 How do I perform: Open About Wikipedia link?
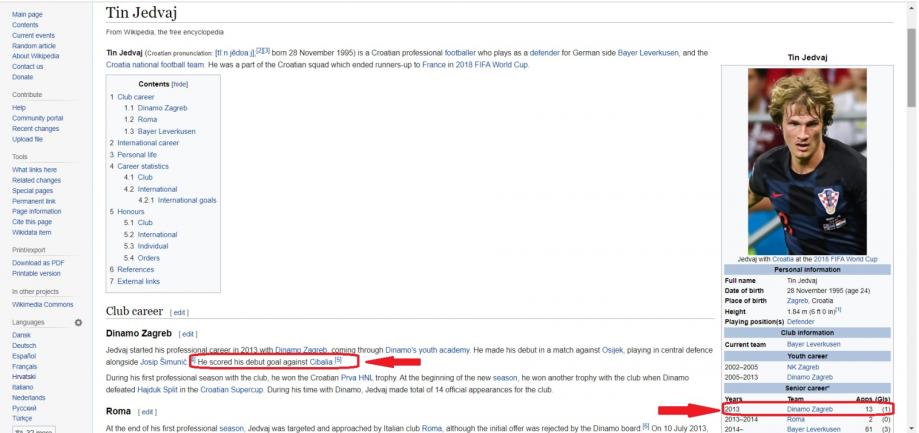pyautogui.click(x=35, y=56)
